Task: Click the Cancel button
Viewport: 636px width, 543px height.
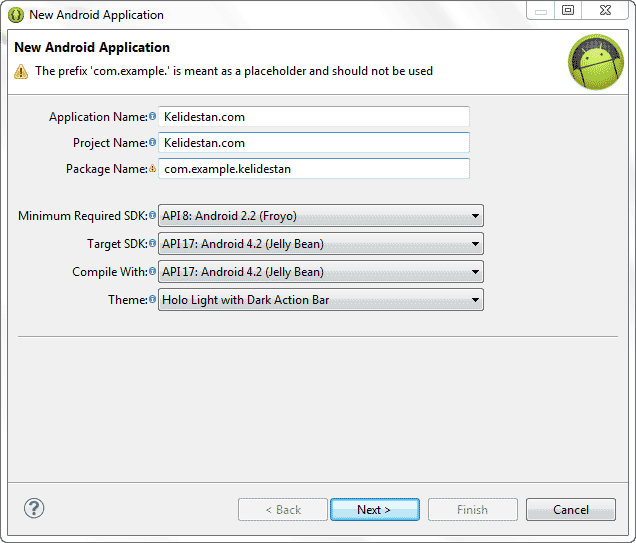Action: pos(571,509)
